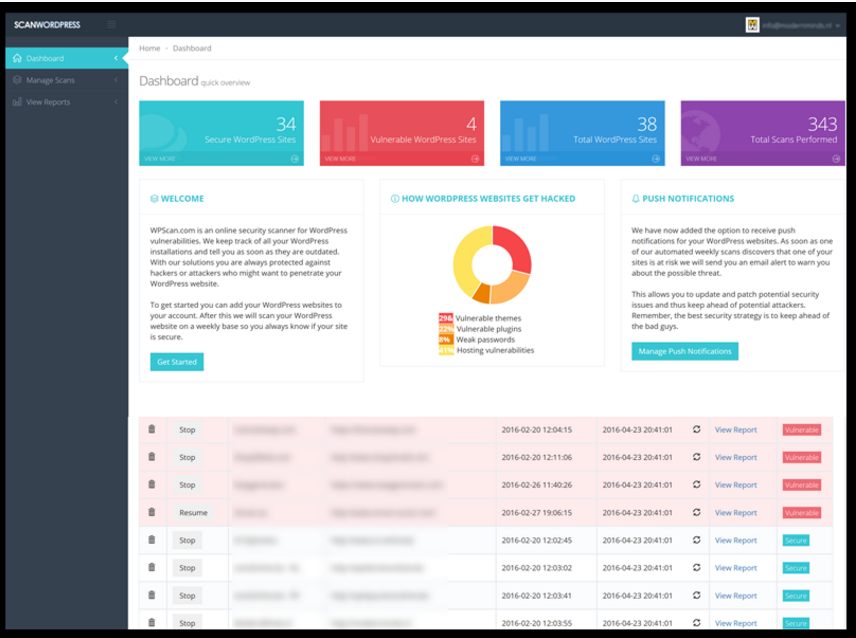Image resolution: width=856 pixels, height=638 pixels.
Task: Stop the scan created 2016-02-26 11:40:26
Action: point(187,485)
